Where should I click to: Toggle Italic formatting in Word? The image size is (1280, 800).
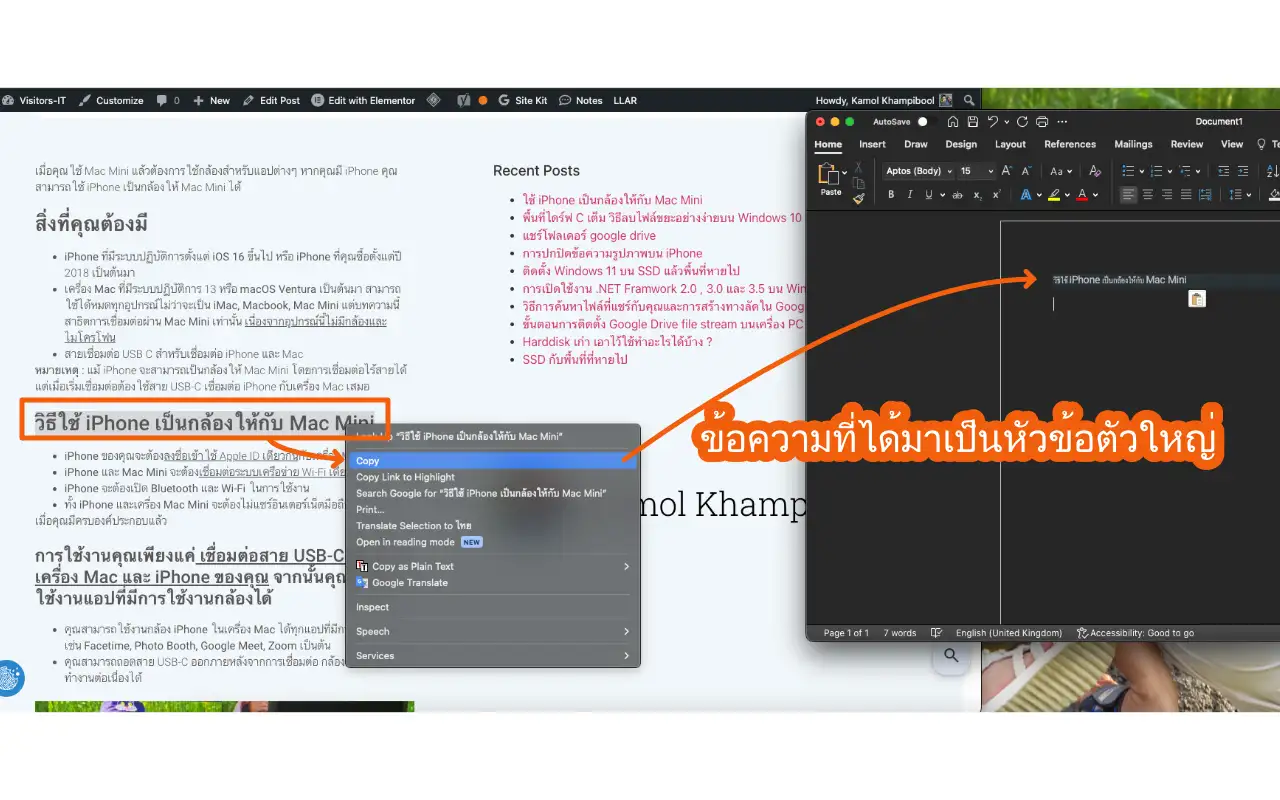[x=909, y=195]
